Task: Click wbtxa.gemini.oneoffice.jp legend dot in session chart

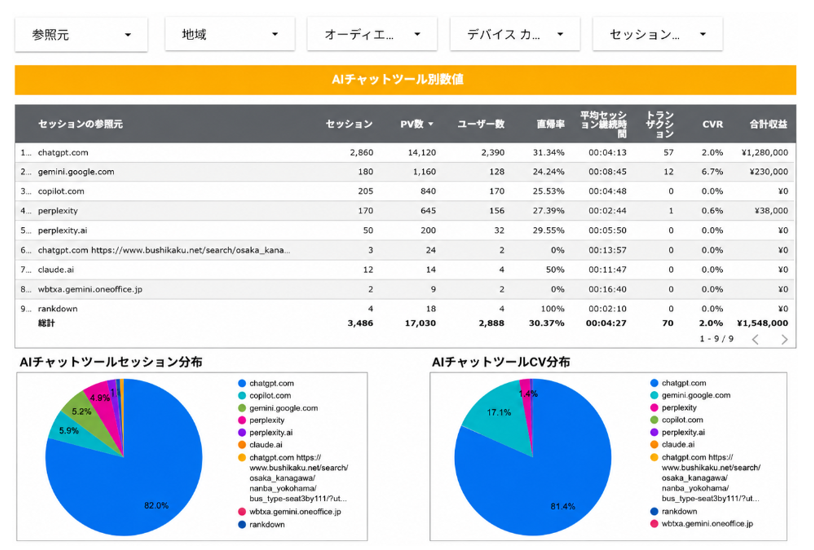Action: 241,512
